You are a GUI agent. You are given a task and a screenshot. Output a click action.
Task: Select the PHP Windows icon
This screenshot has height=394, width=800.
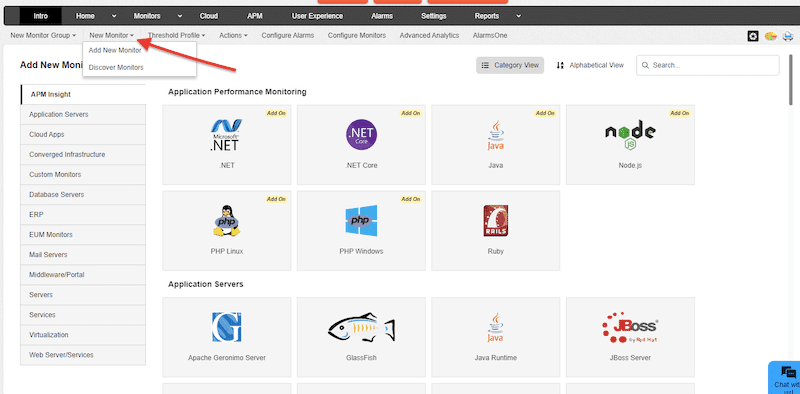pyautogui.click(x=361, y=220)
